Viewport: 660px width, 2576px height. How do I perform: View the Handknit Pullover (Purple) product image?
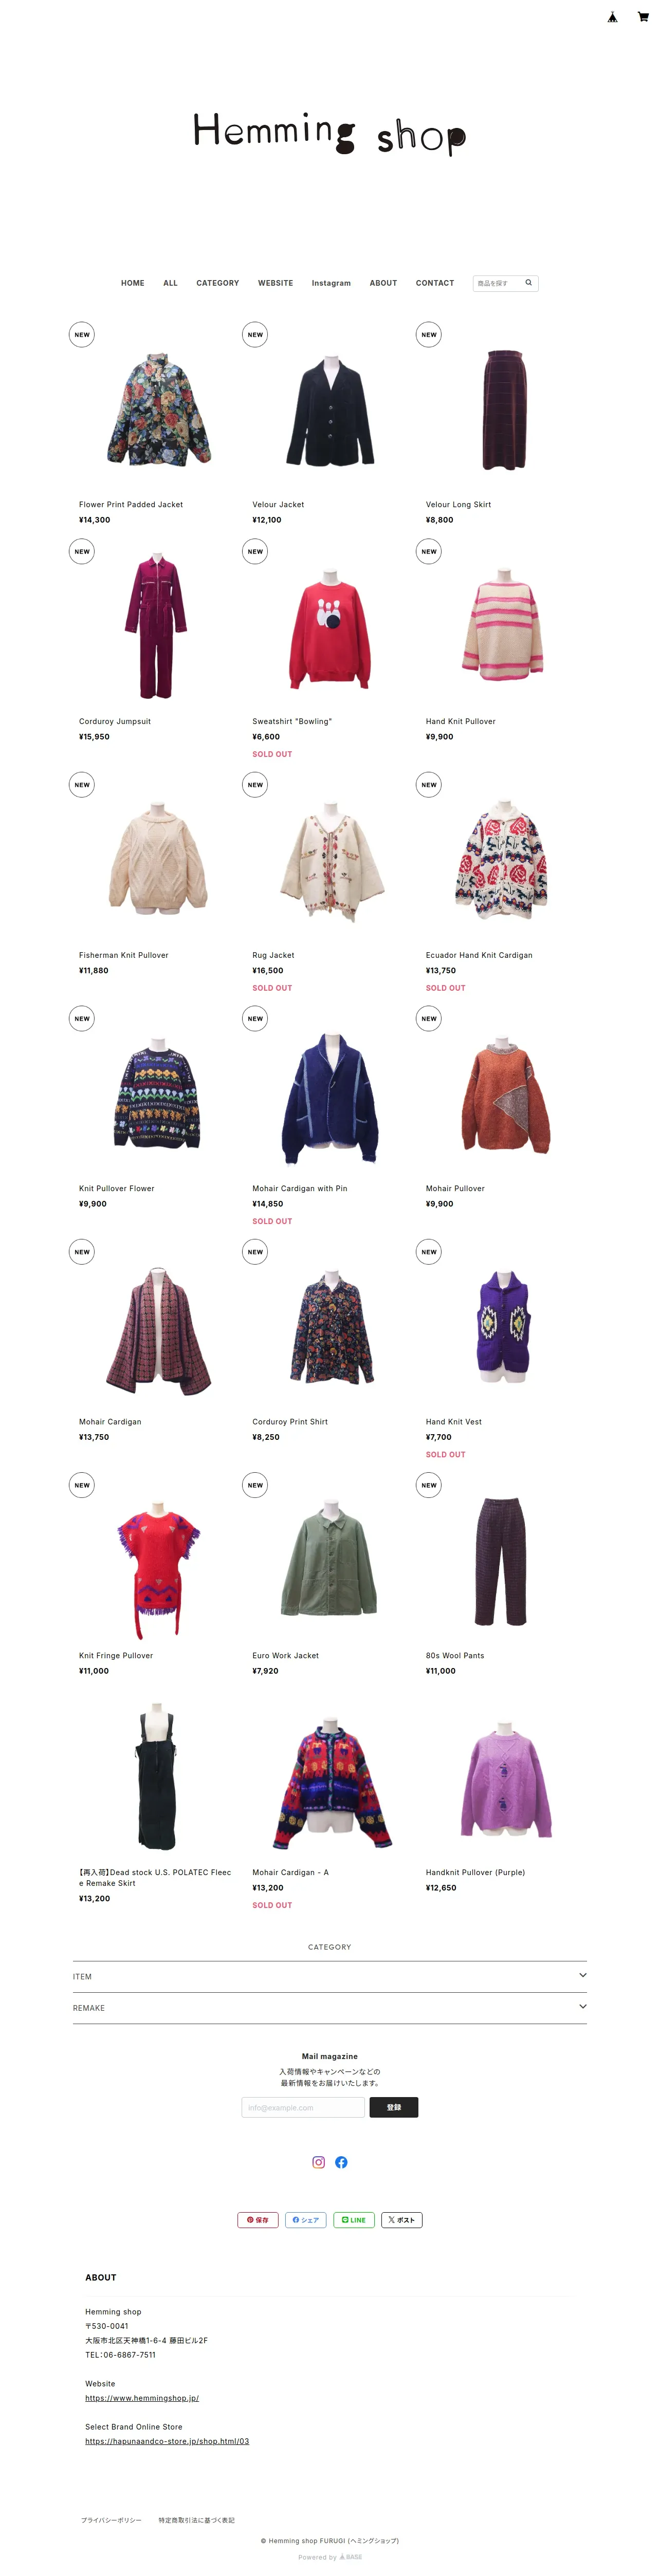tap(504, 1780)
